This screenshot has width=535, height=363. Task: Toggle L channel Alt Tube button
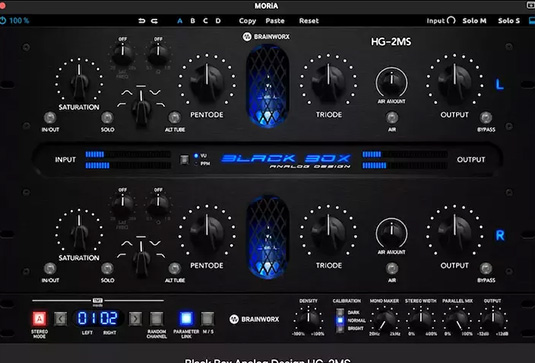pos(175,118)
